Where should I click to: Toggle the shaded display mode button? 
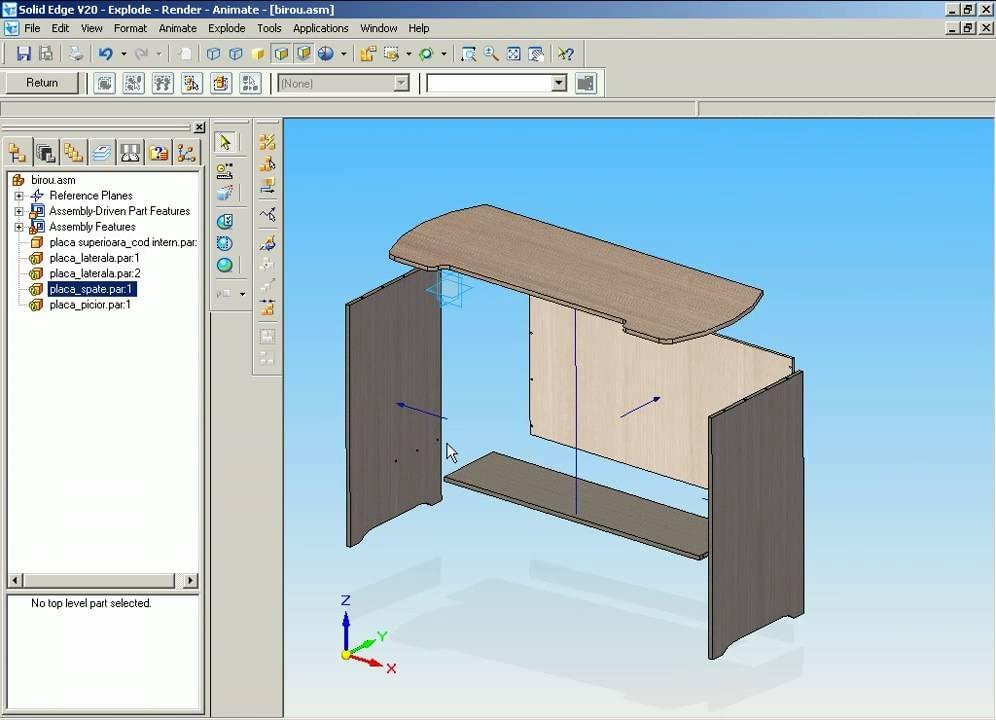[259, 54]
